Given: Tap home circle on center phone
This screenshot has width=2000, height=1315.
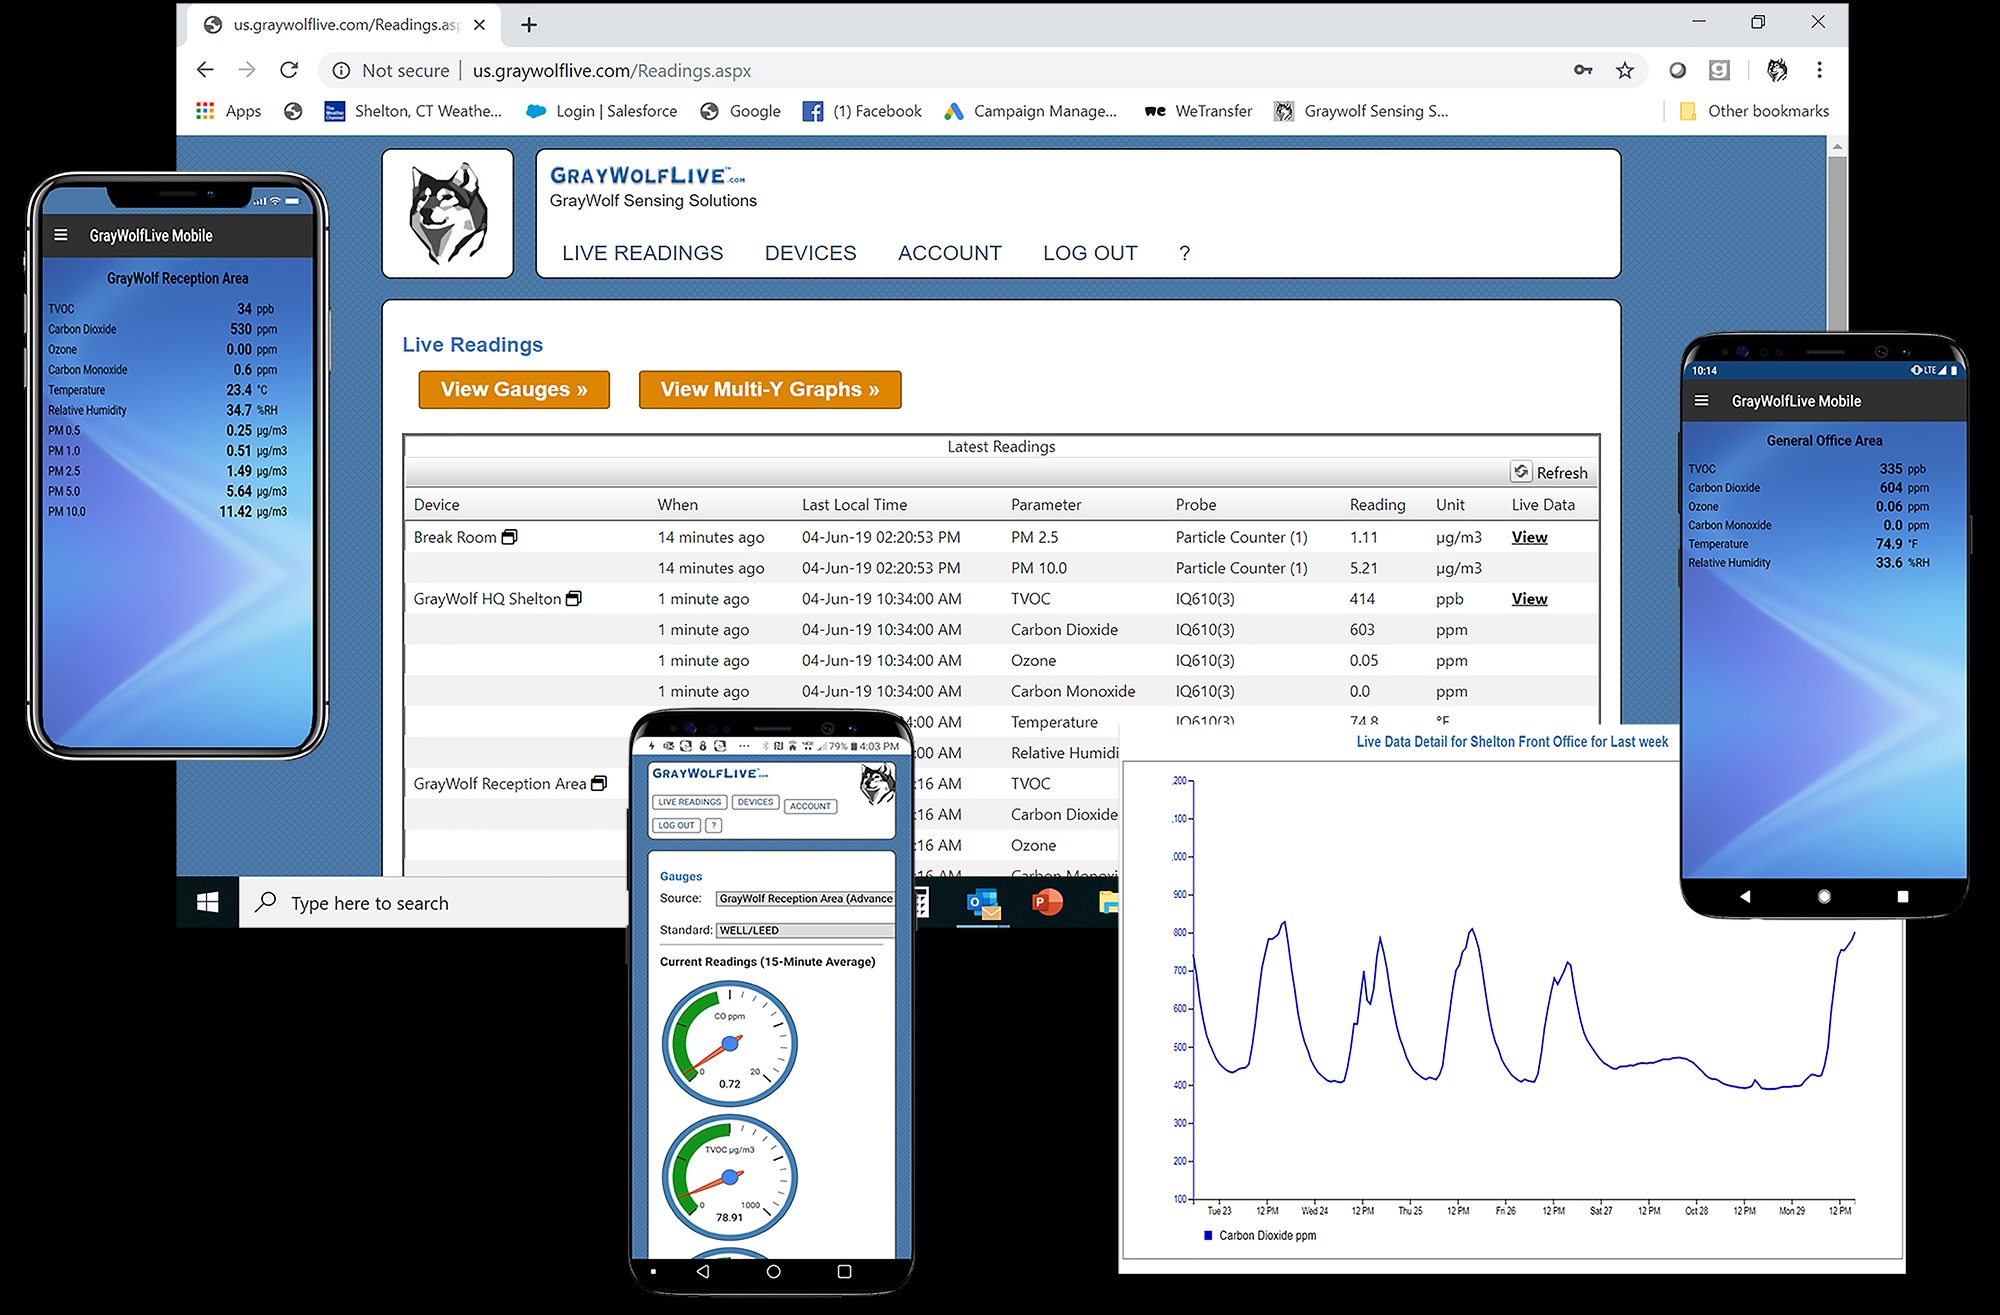Looking at the screenshot, I should [x=773, y=1271].
